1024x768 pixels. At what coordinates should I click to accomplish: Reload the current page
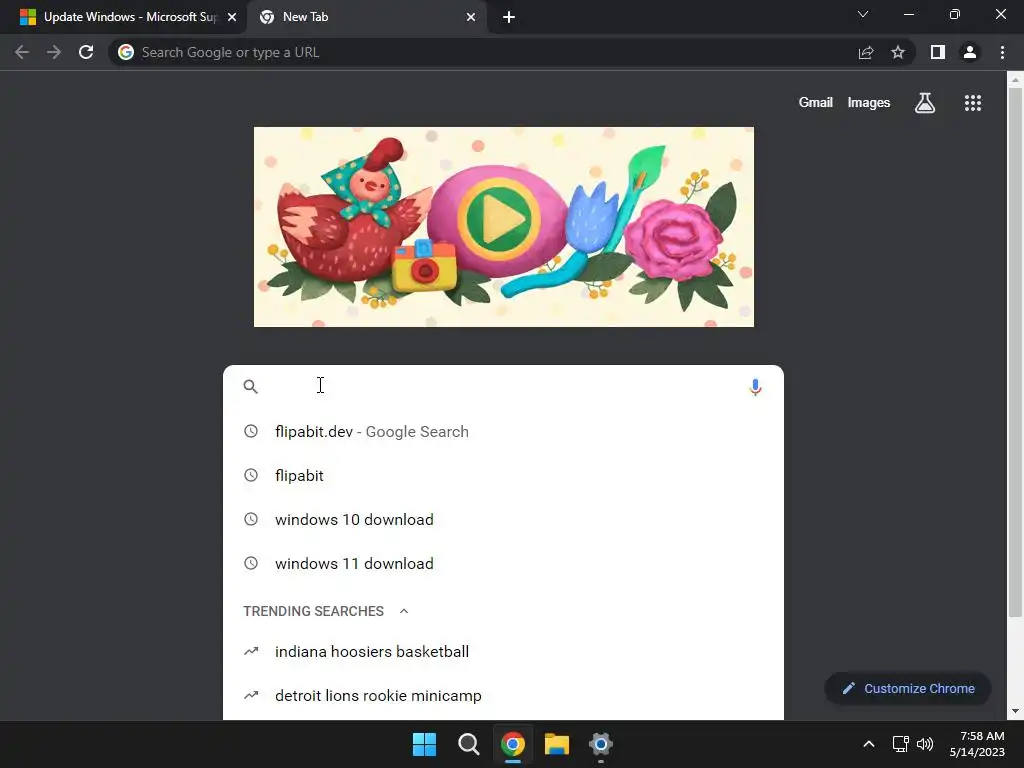(86, 52)
